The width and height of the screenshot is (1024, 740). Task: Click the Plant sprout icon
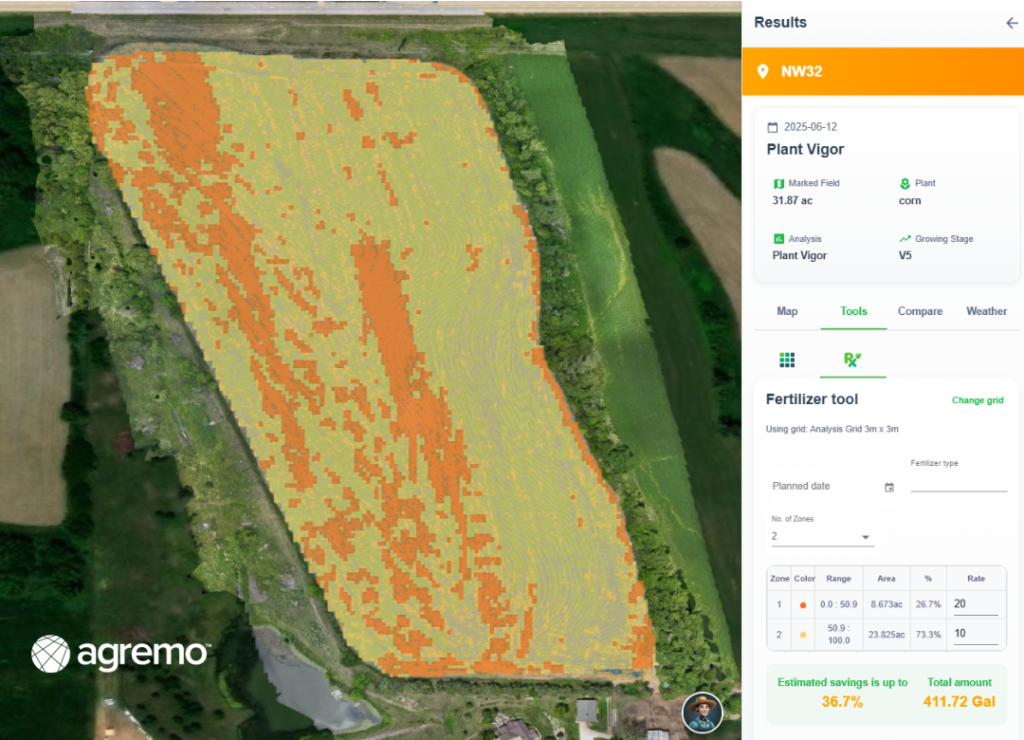[905, 184]
